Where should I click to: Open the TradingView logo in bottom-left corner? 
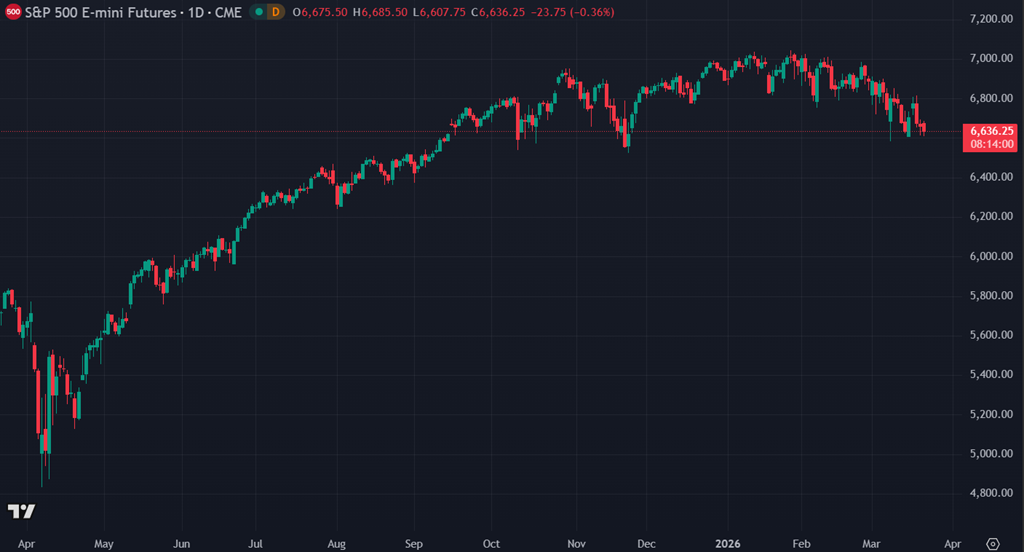coord(21,511)
